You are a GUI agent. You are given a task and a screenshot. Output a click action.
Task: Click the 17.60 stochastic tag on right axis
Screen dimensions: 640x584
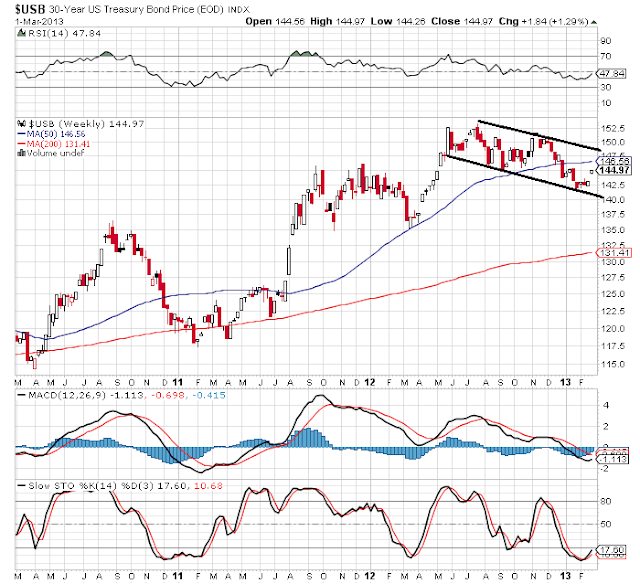click(611, 550)
